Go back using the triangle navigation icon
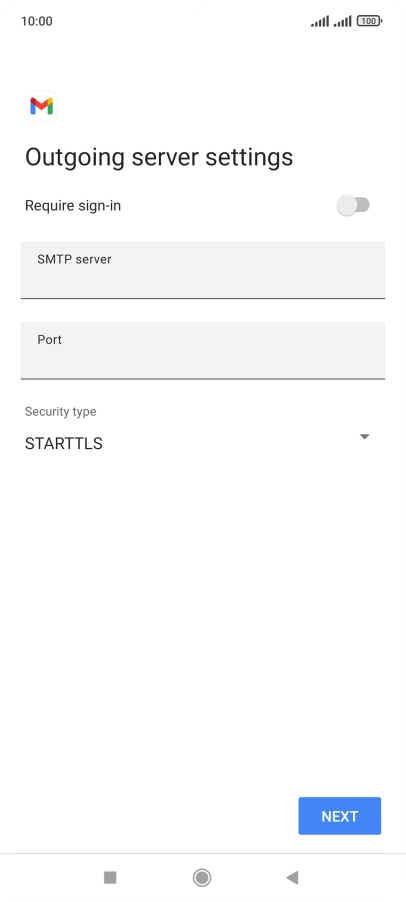The image size is (406, 902). (x=292, y=877)
